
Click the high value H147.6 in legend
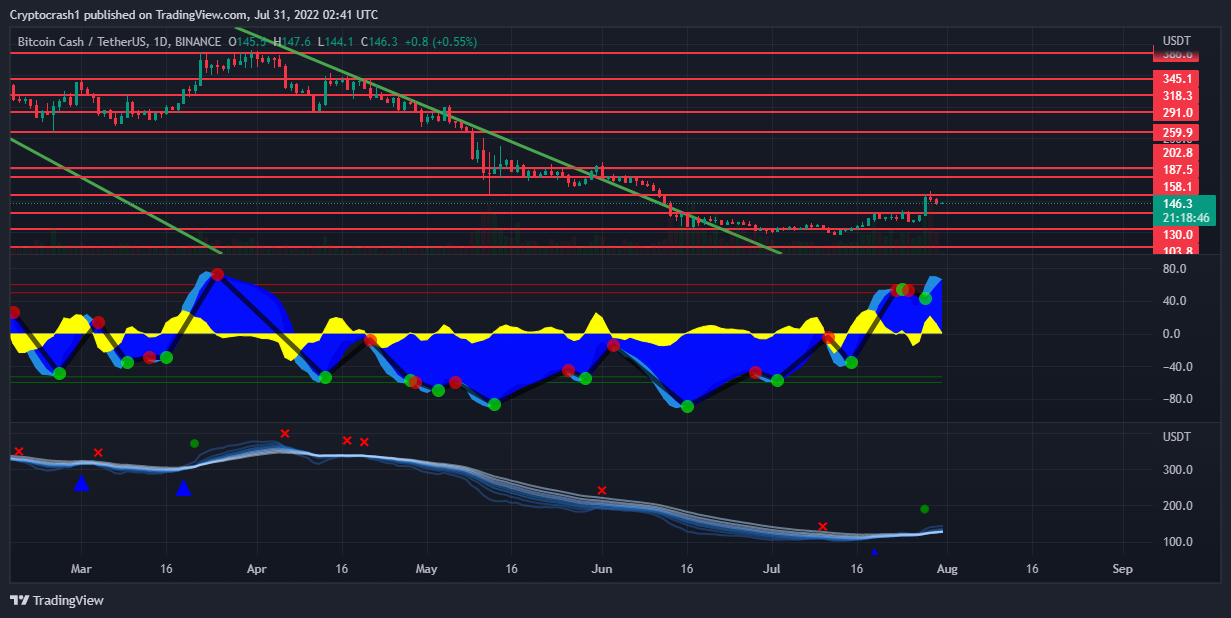(292, 42)
